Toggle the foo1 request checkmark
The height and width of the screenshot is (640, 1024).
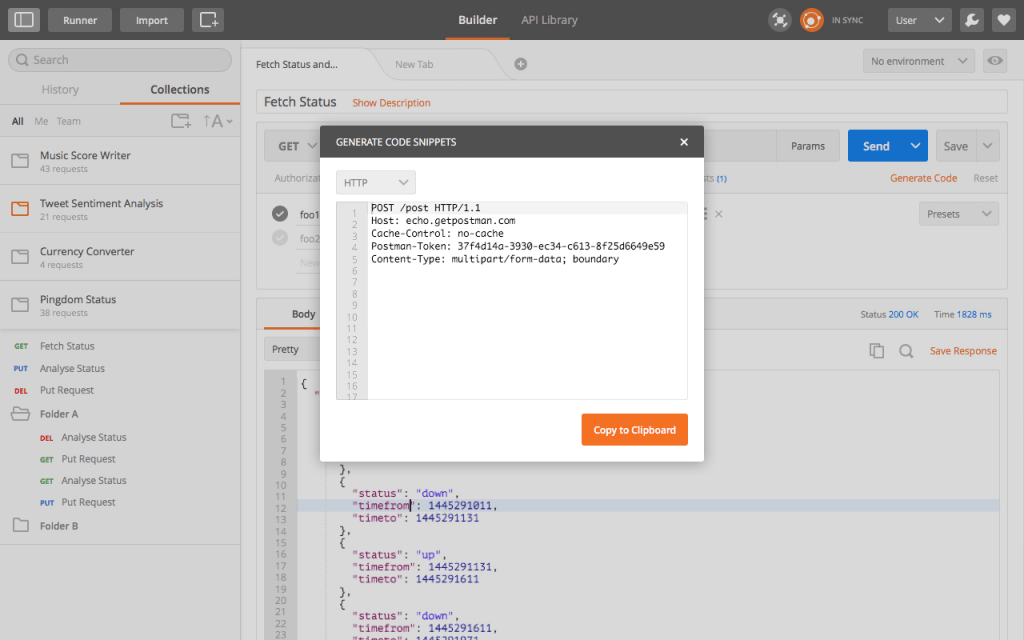point(281,213)
